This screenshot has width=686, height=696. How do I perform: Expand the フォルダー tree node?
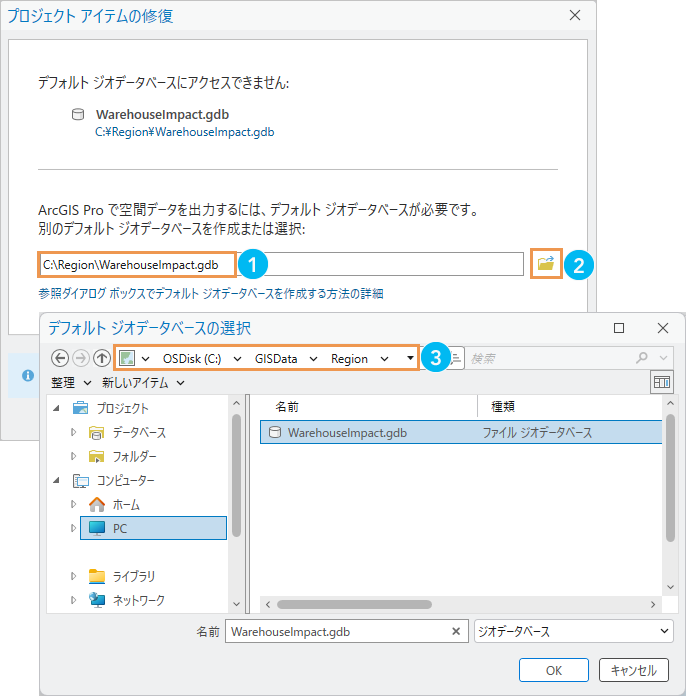[73, 456]
